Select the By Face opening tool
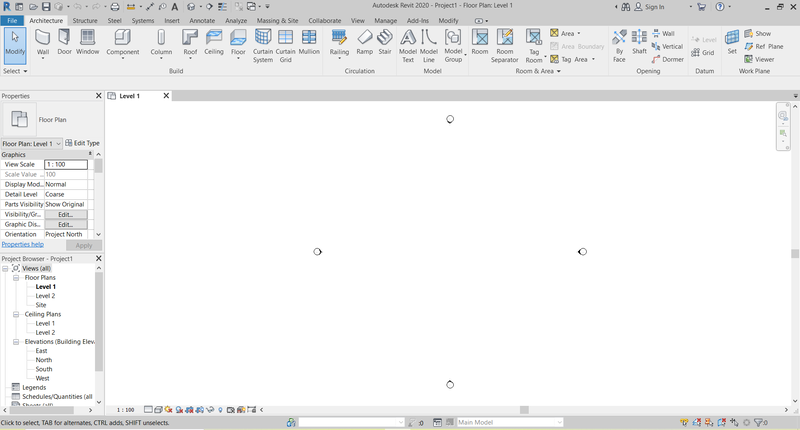The height and width of the screenshot is (430, 800). [x=619, y=46]
